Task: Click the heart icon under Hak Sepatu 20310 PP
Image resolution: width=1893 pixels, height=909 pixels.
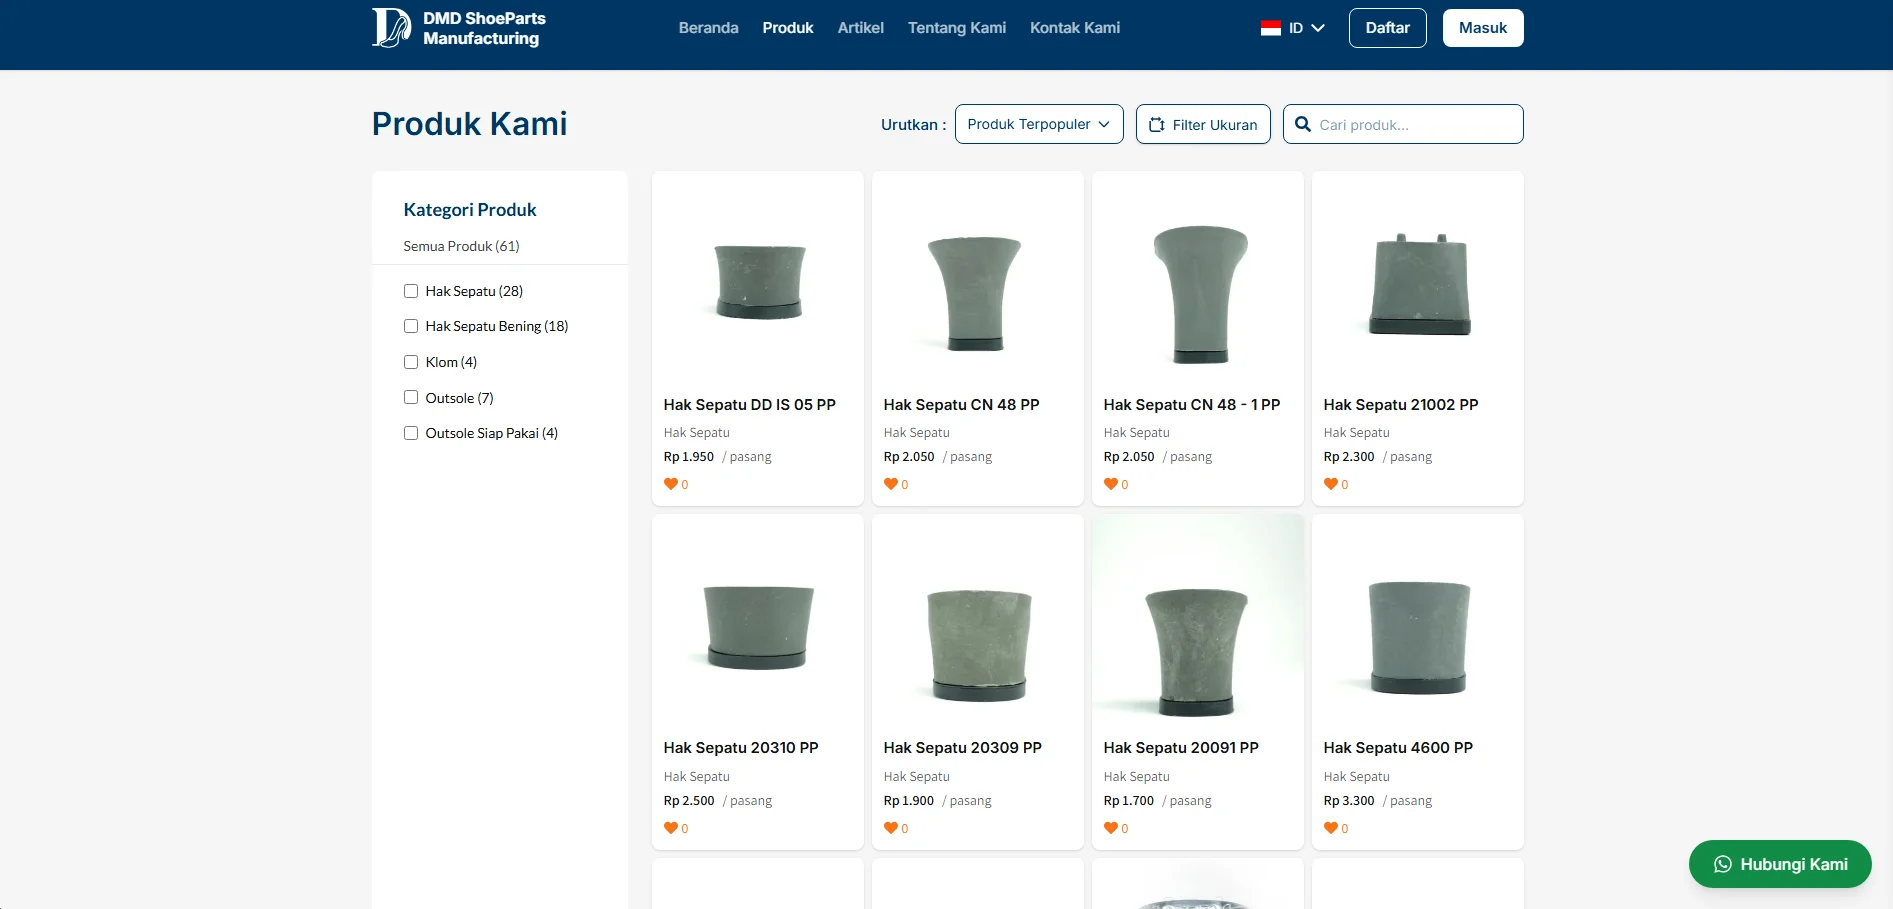Action: point(671,828)
